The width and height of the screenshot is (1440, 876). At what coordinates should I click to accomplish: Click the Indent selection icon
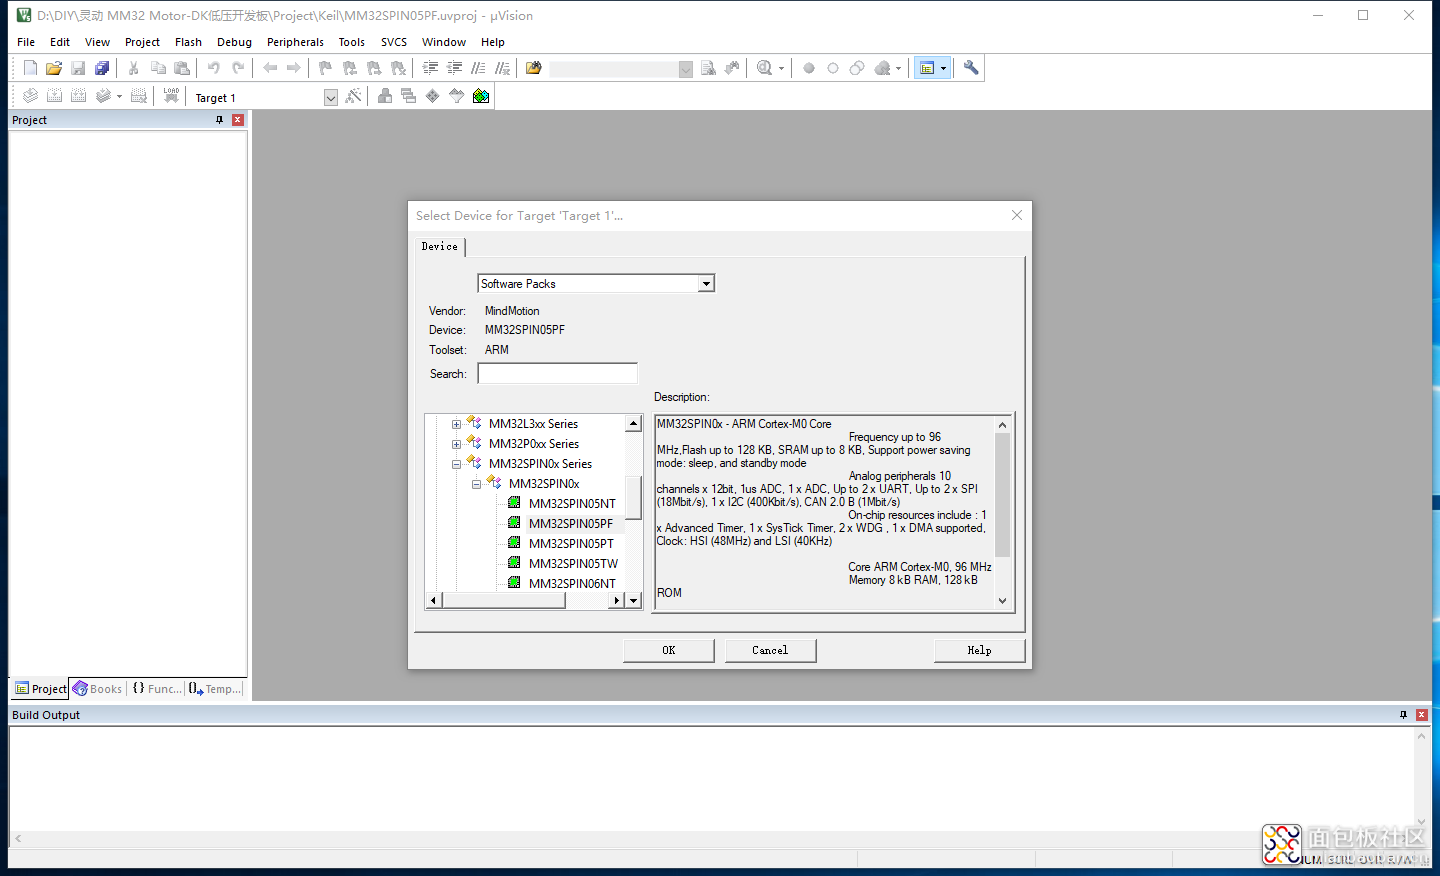430,68
